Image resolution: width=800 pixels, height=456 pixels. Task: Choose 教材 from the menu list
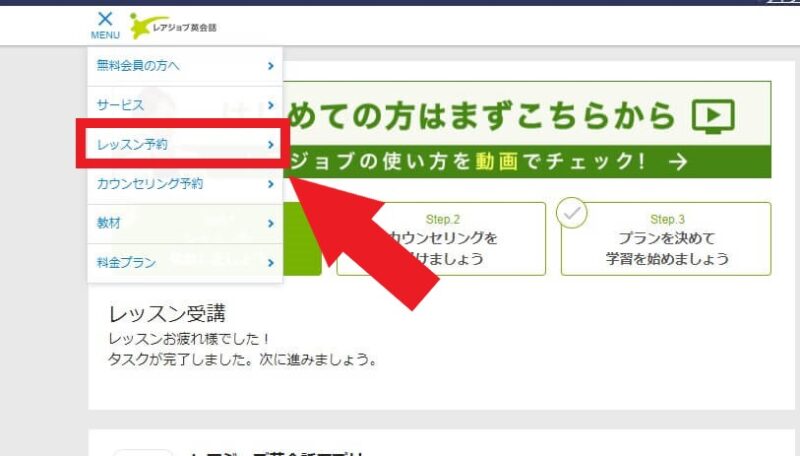click(x=109, y=224)
